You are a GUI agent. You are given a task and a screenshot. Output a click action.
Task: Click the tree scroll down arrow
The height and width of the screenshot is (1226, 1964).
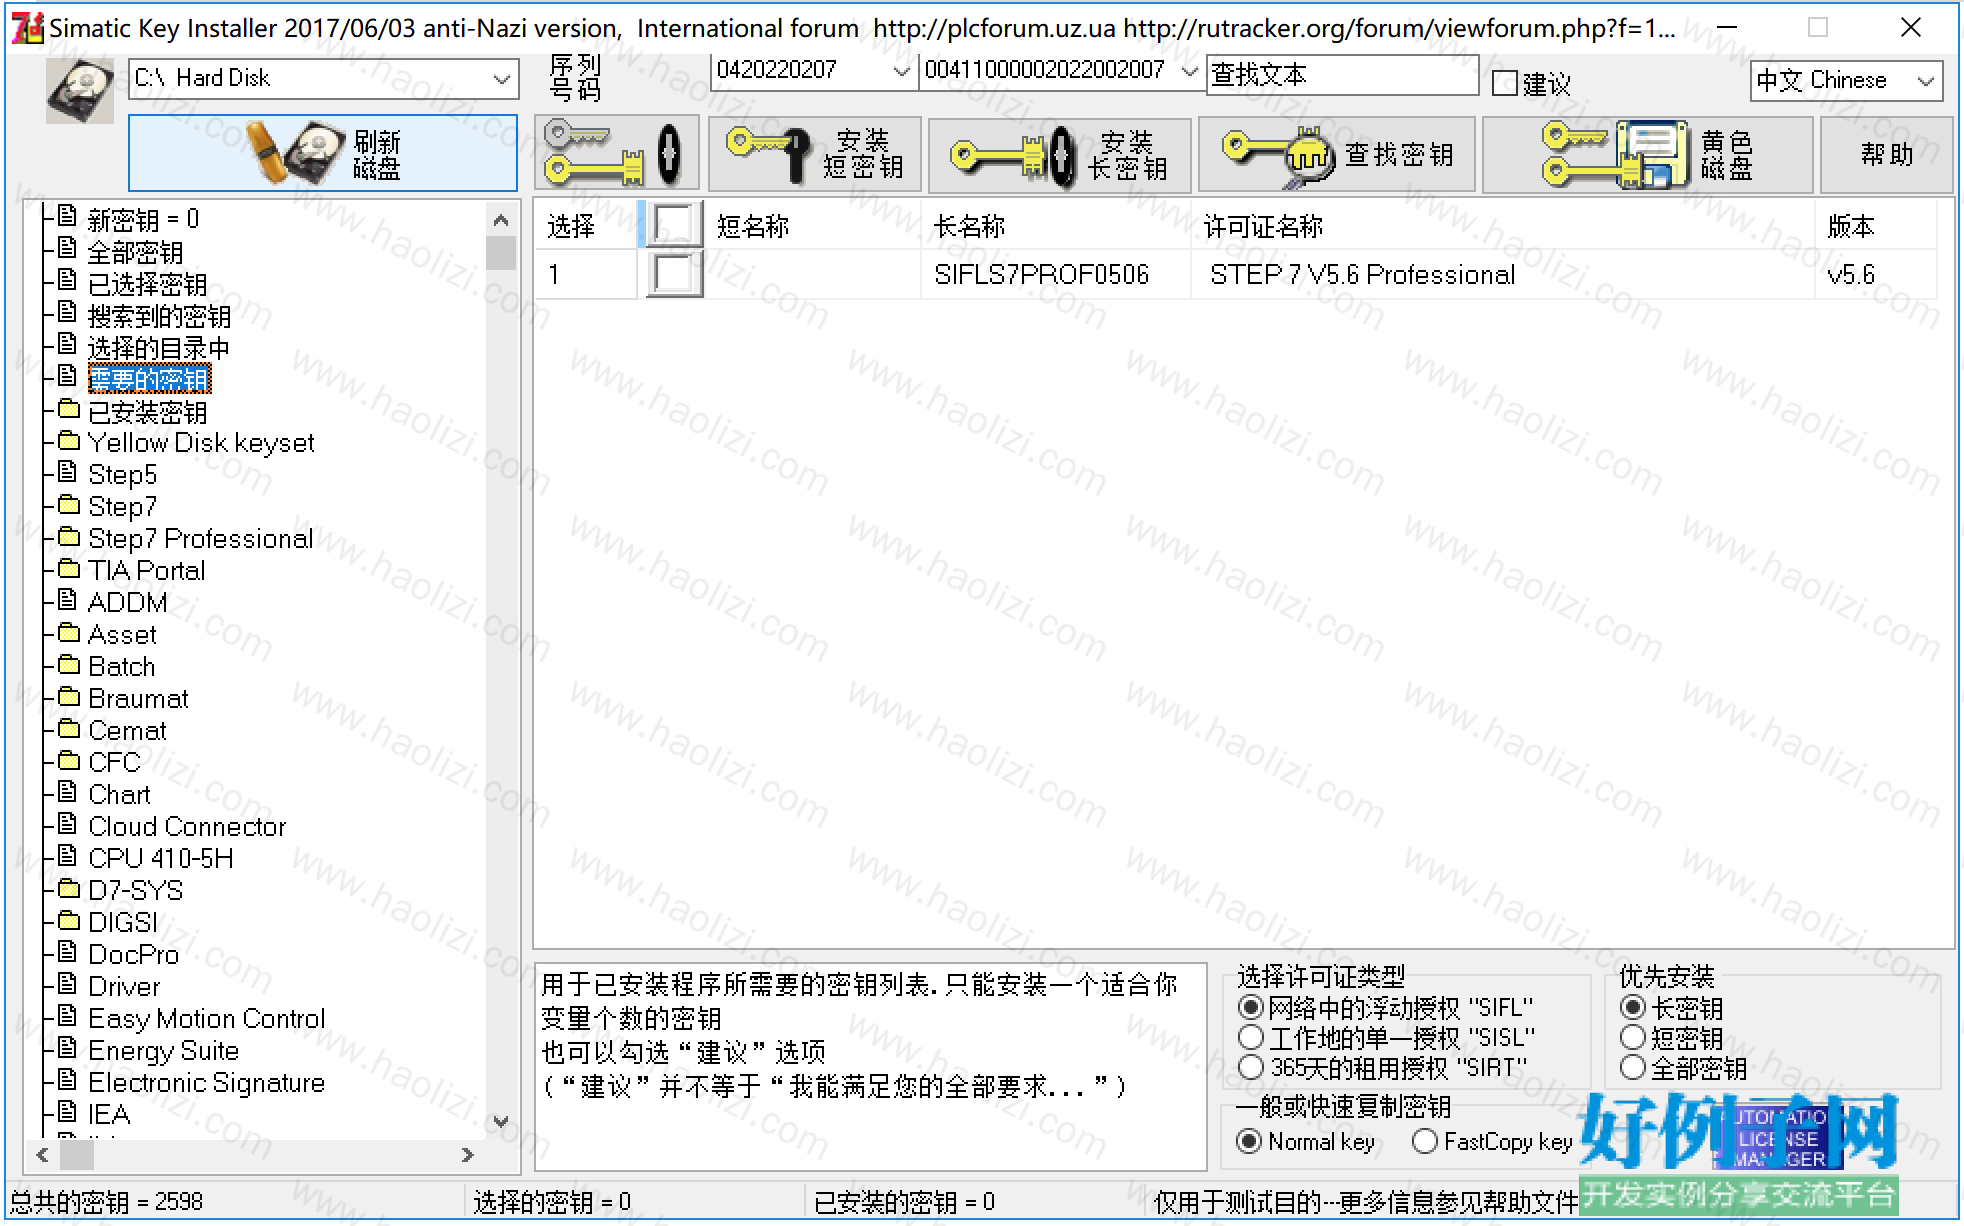point(501,1122)
